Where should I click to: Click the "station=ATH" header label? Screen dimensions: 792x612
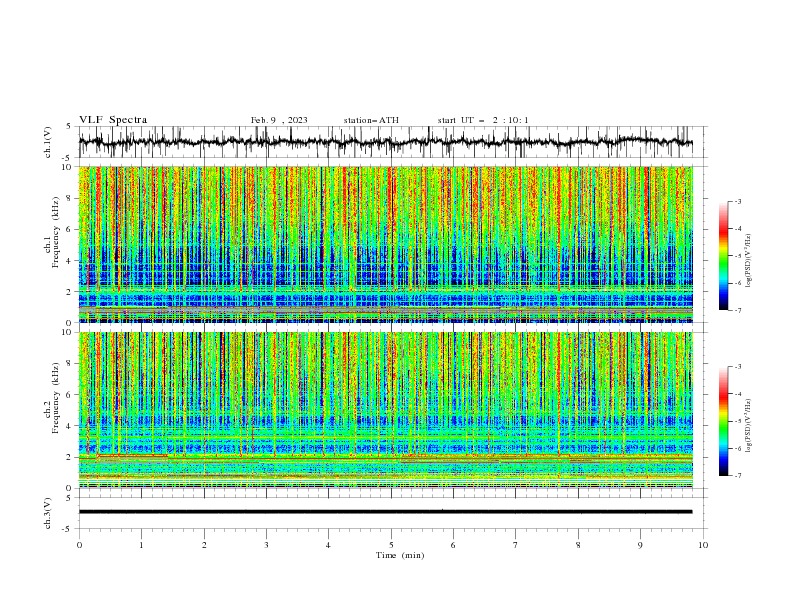pos(371,120)
